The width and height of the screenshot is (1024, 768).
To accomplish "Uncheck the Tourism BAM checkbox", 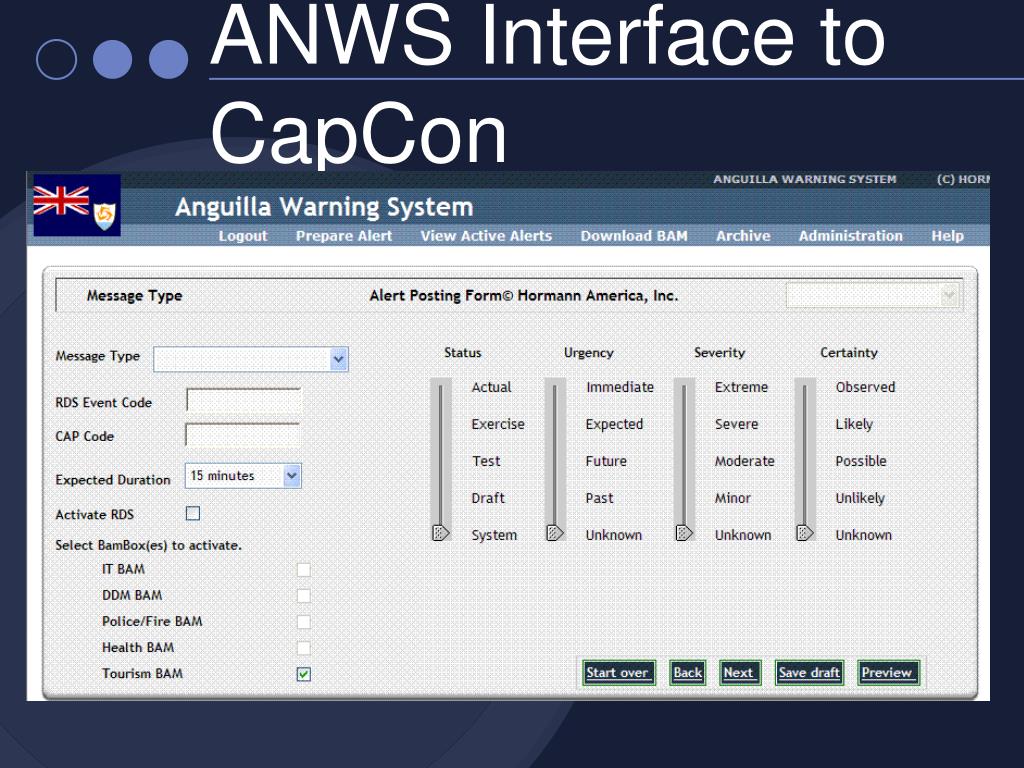I will click(304, 674).
